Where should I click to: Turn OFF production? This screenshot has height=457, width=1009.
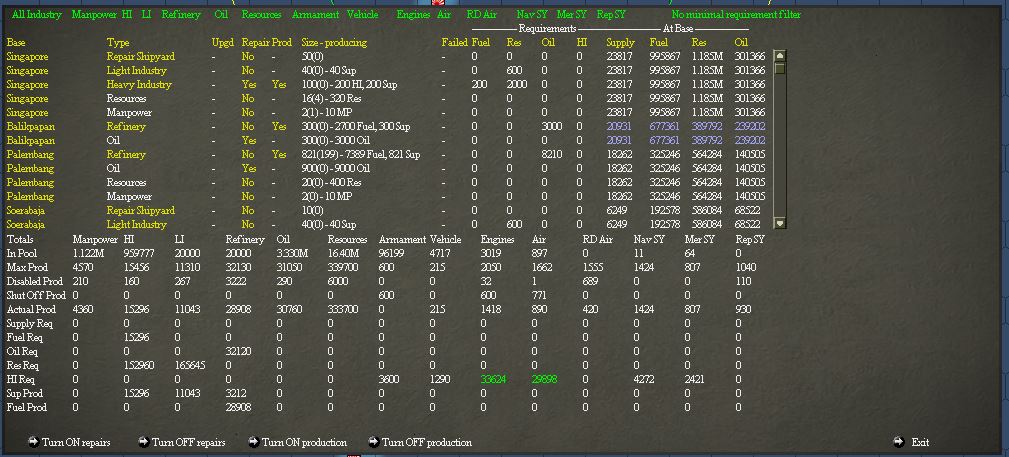[420, 442]
